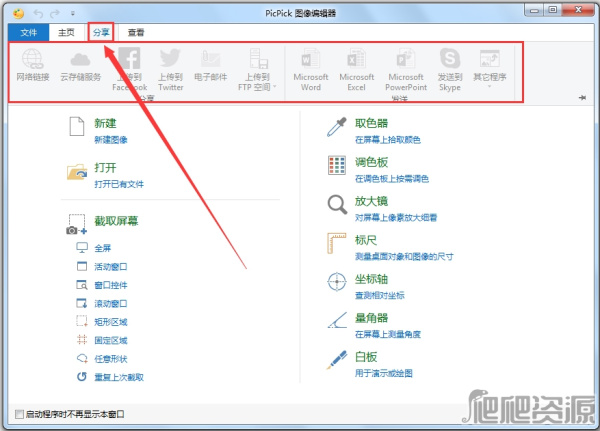This screenshot has height=431, width=600.
Task: Click the New Image (新建图像) link
Action: tap(111, 140)
